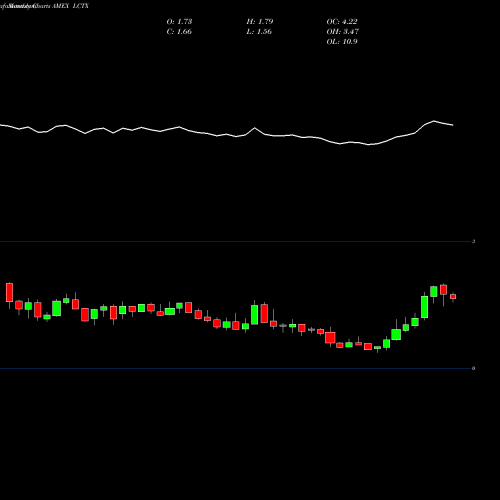Click the high price value 'H: 1.79'
The height and width of the screenshot is (500, 500).
coord(260,22)
